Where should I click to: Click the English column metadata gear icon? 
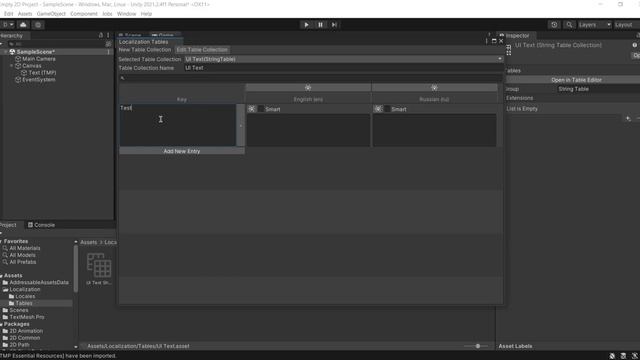308,87
